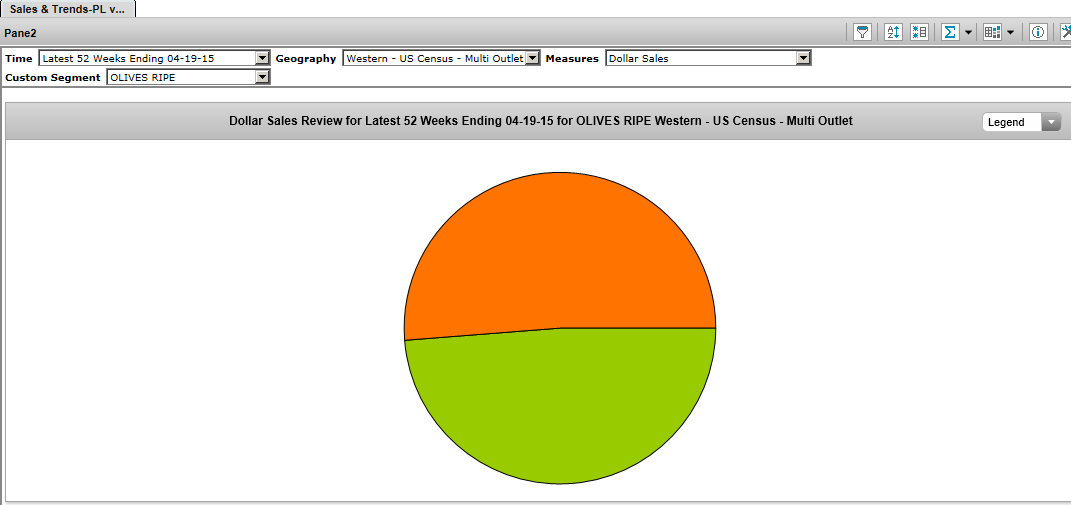Click the Sigma totals icon

point(950,32)
